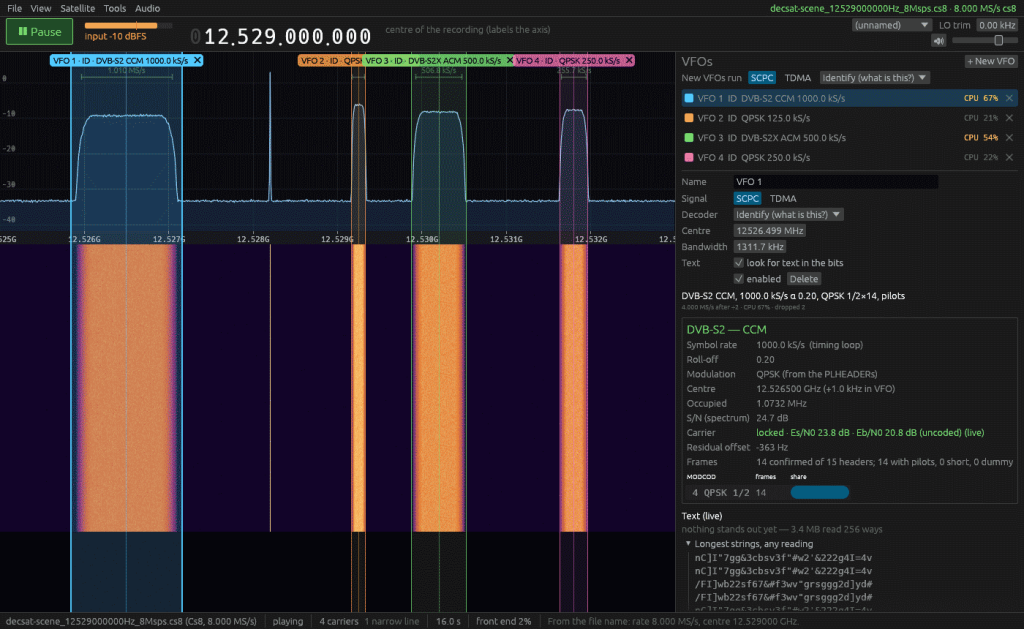
Task: Open the Decoder Identify dropdown
Action: click(x=788, y=214)
